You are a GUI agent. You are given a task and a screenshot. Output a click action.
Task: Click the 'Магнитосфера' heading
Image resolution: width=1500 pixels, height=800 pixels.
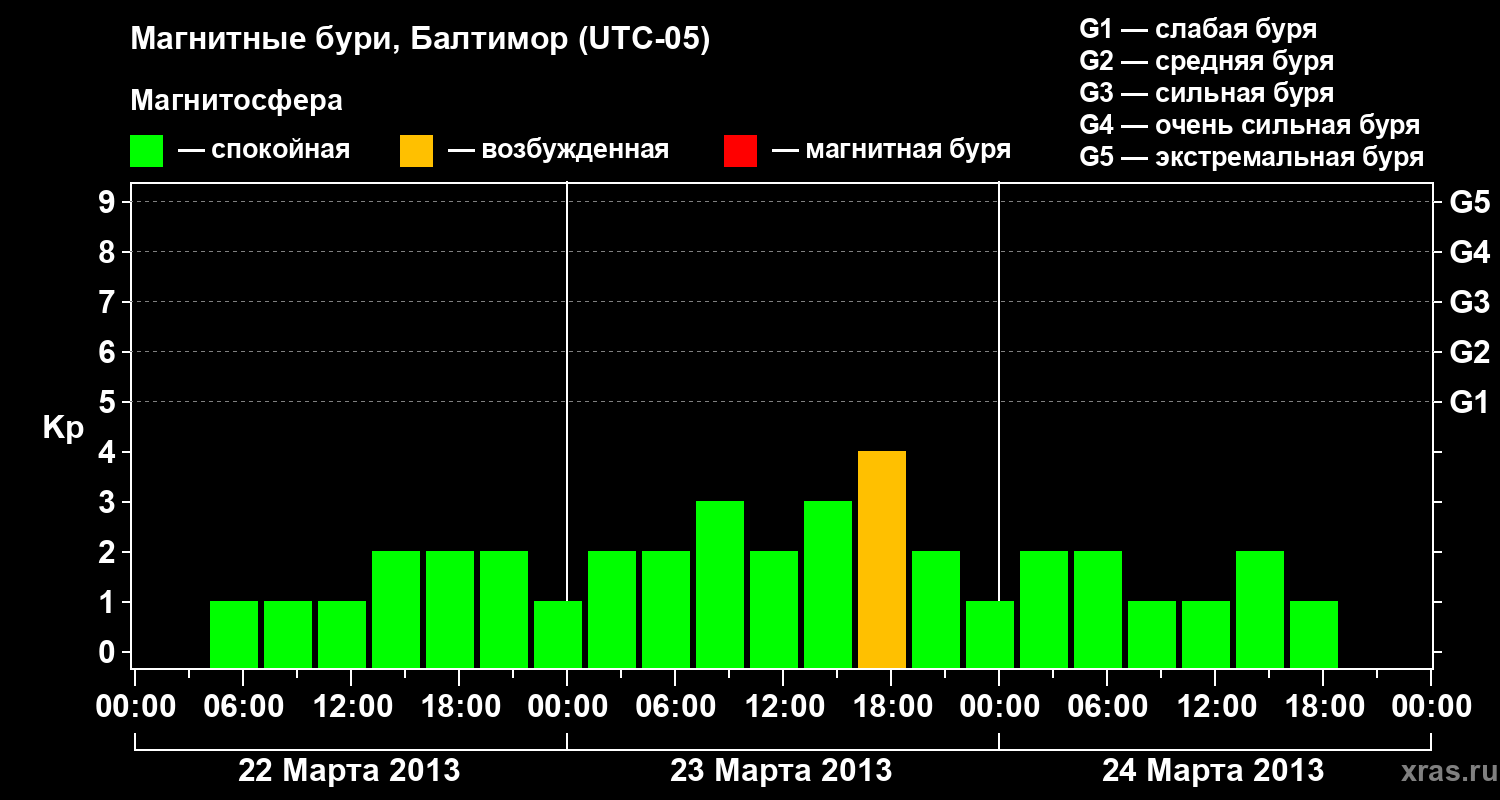[x=237, y=101]
